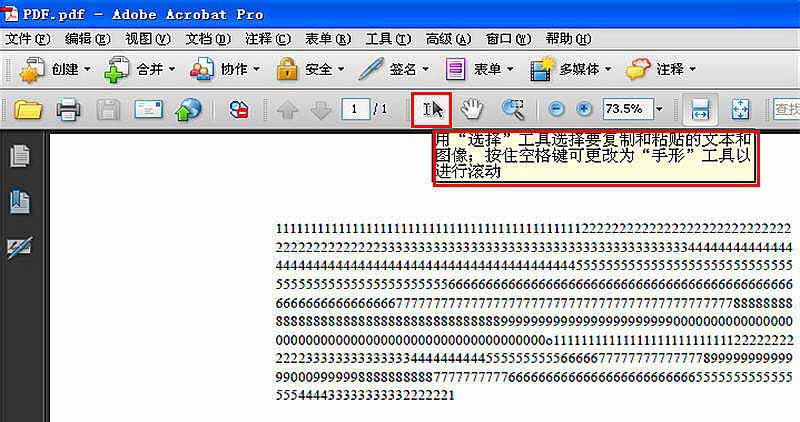Open the 注释 (Comments) menu in menu bar

(268, 39)
